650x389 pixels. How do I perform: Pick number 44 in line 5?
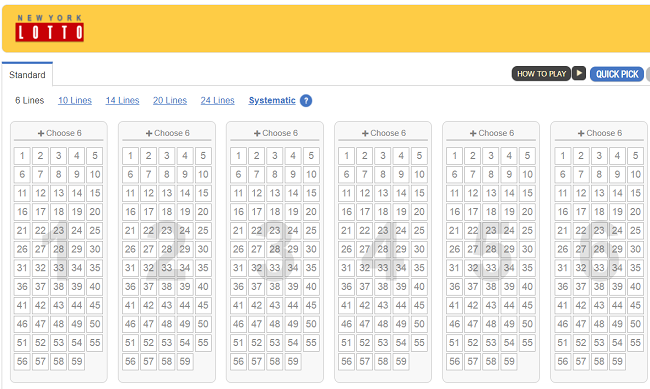[x=509, y=305]
